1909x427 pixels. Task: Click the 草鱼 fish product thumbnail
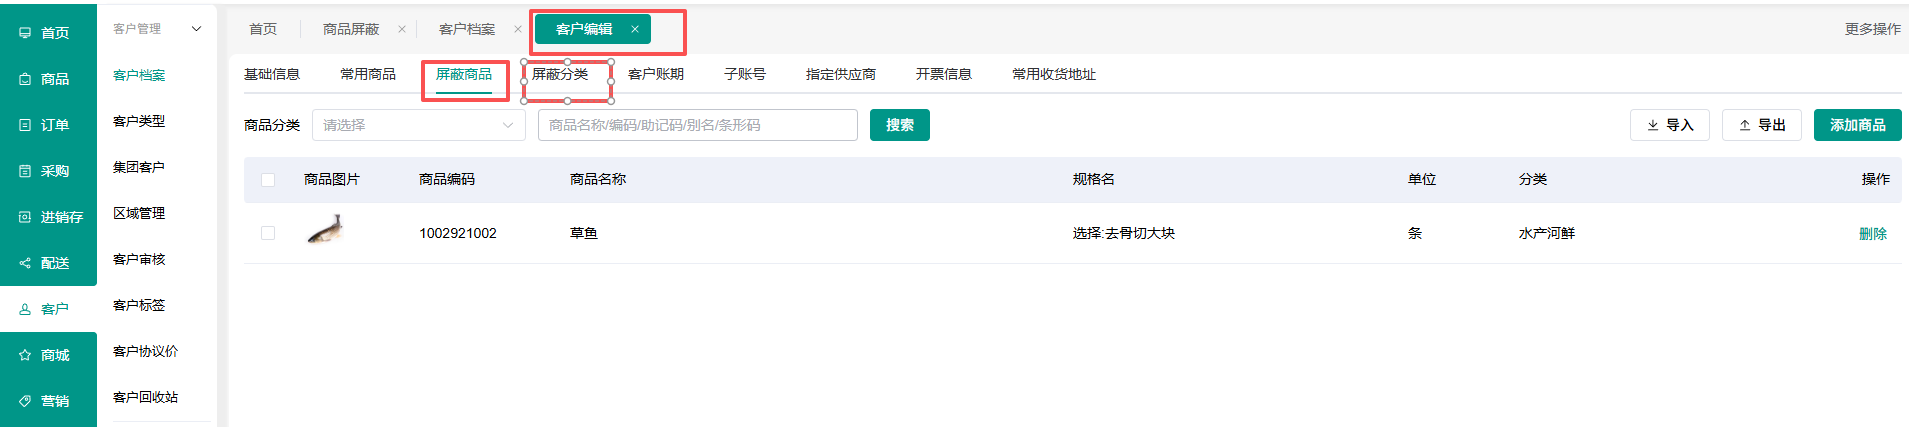point(326,230)
